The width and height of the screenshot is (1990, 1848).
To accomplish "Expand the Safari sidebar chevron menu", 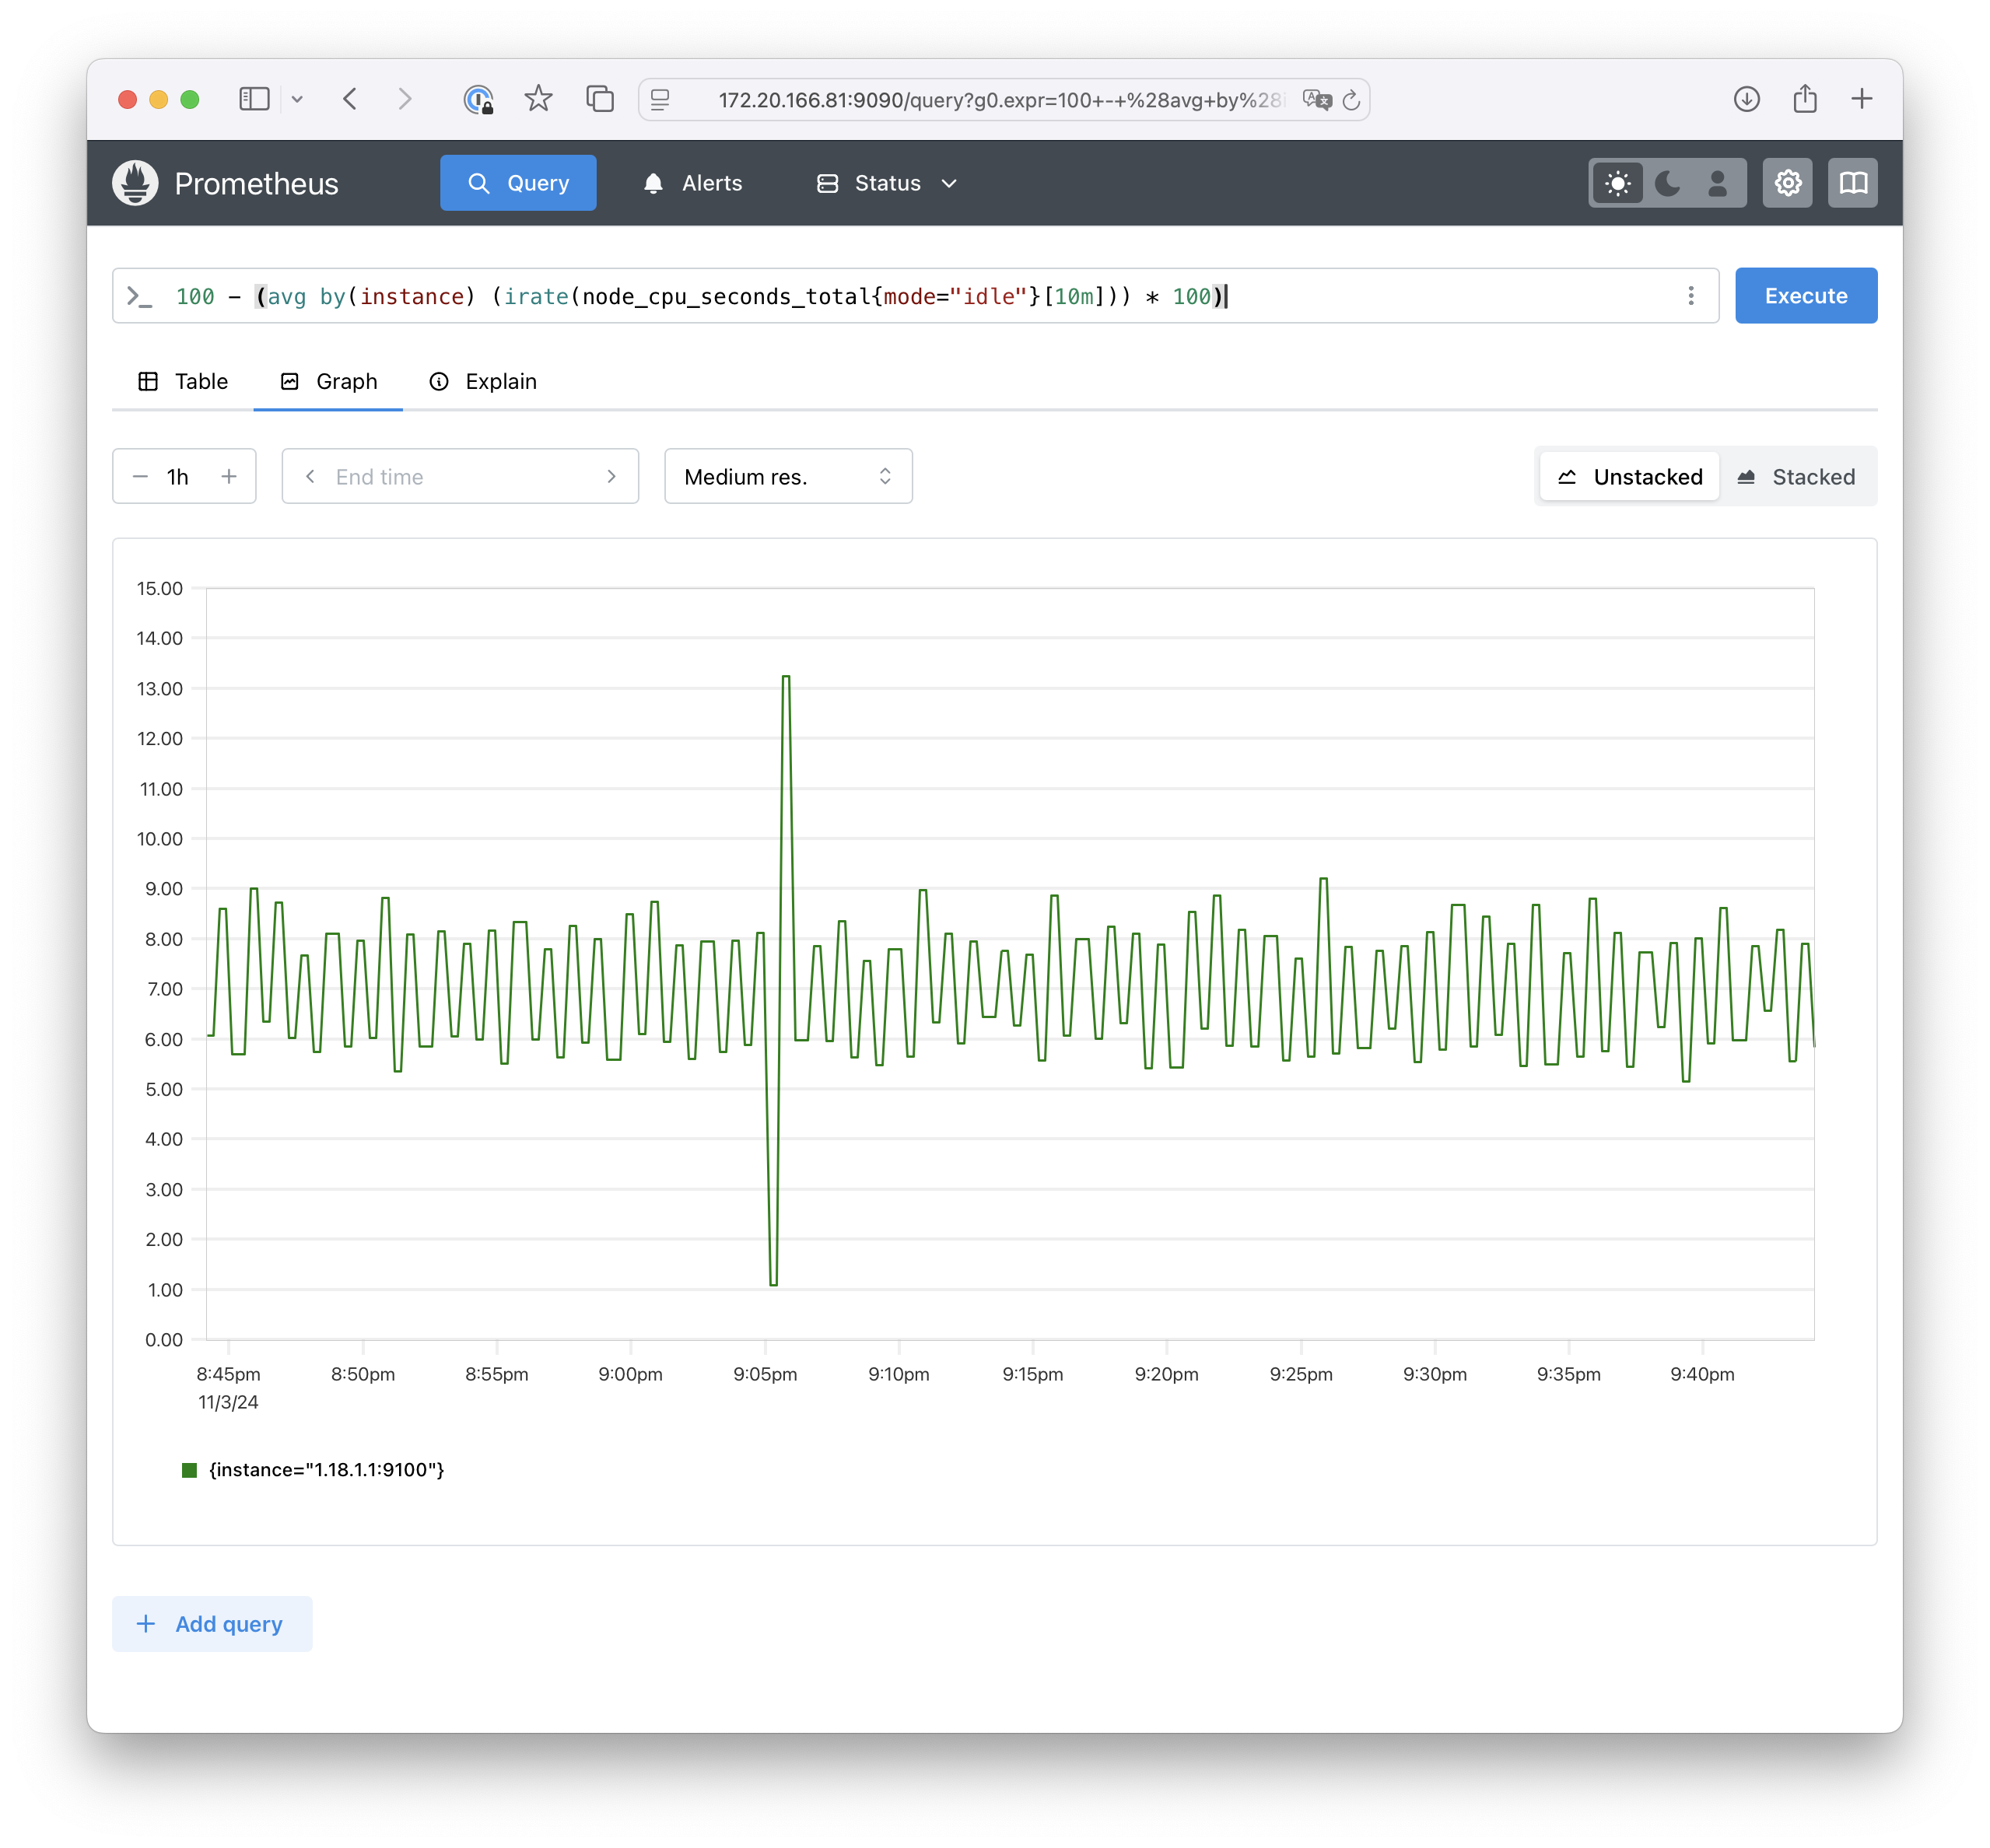I will click(x=297, y=99).
